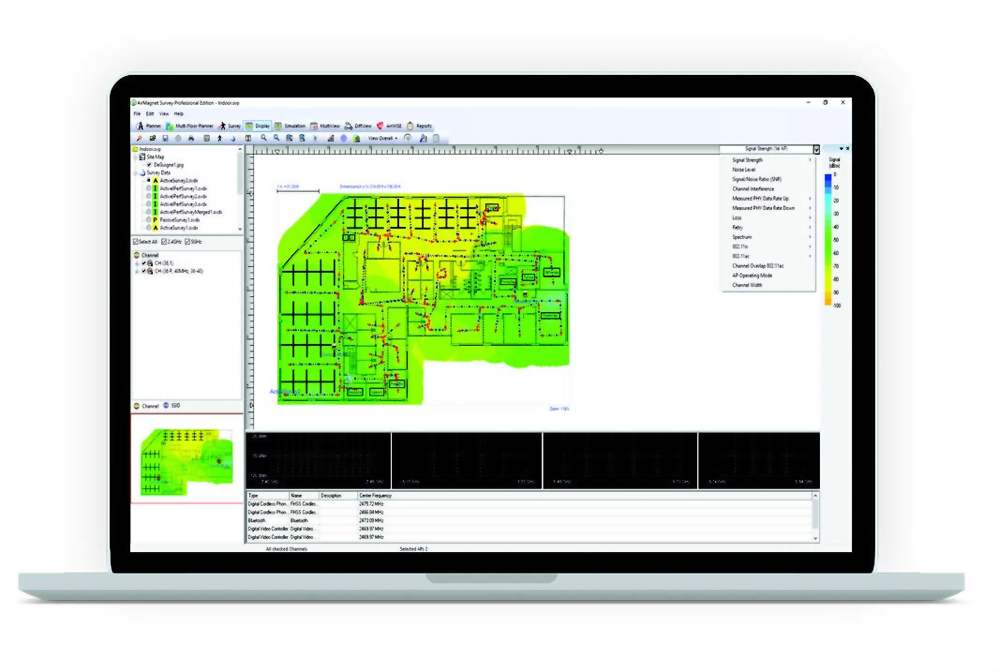Click the signal strength color legend bar
Viewport: 999px width, 672px height.
pos(828,238)
